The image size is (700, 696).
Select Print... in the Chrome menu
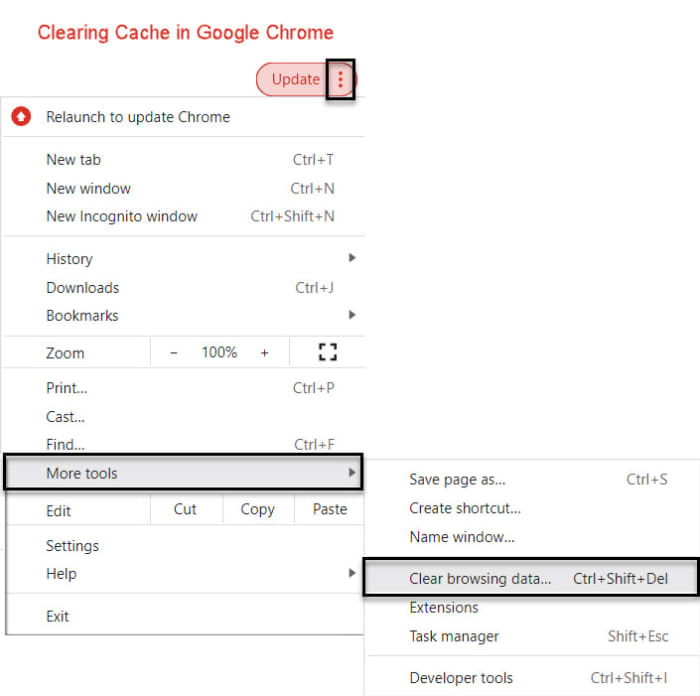point(183,388)
